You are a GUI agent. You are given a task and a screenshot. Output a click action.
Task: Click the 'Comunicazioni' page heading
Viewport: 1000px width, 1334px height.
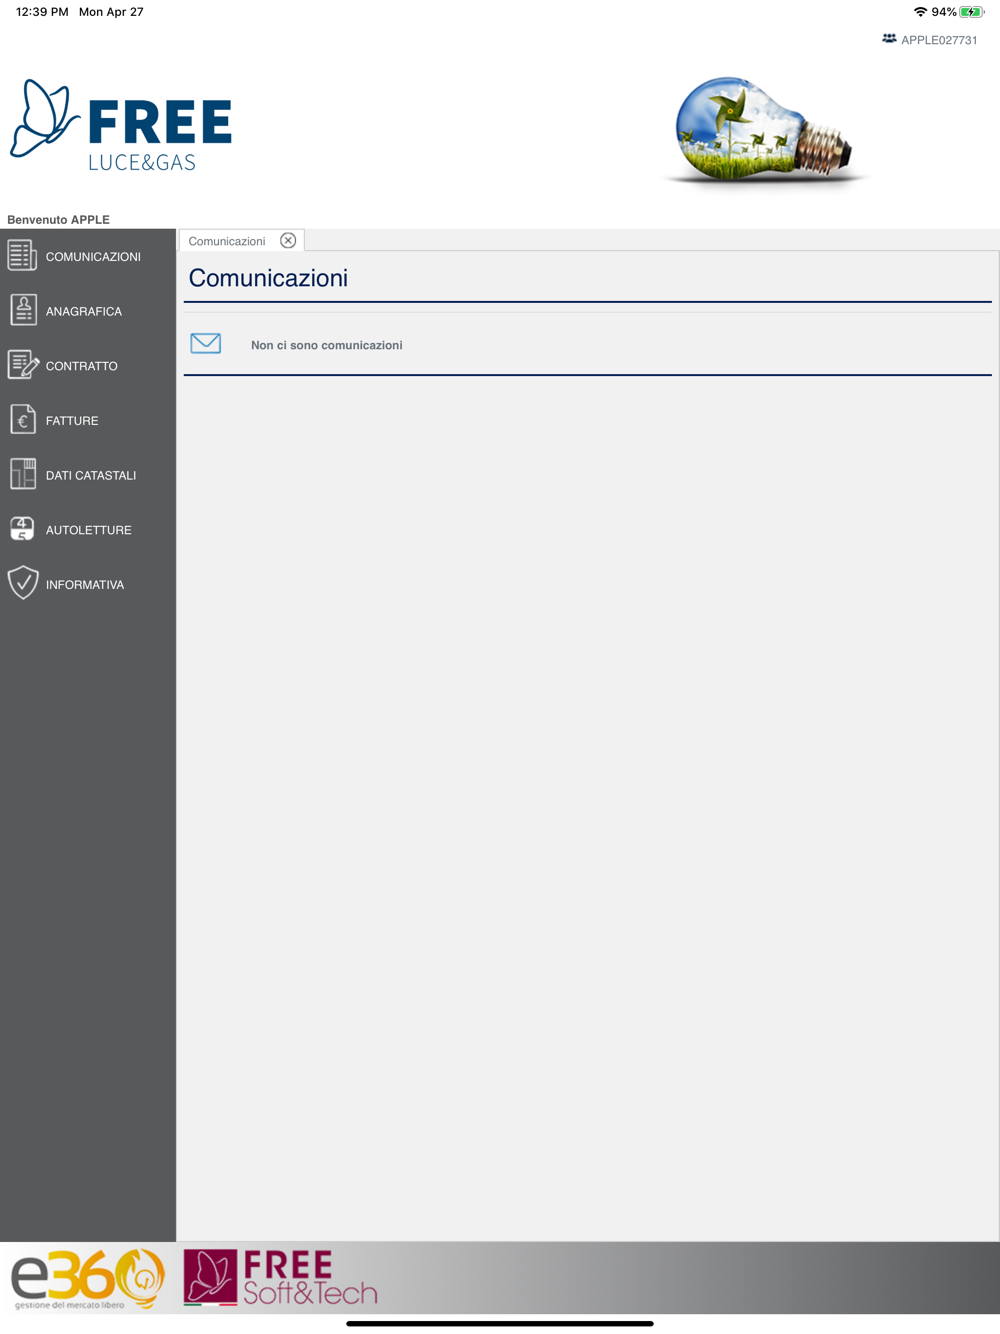tap(268, 278)
